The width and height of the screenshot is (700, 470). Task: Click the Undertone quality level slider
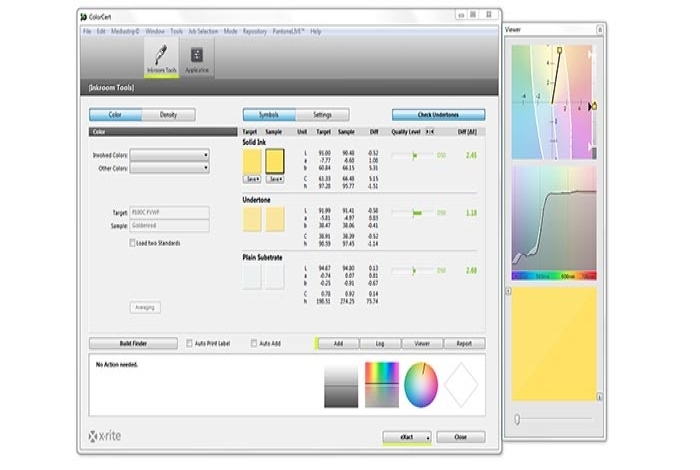(413, 213)
